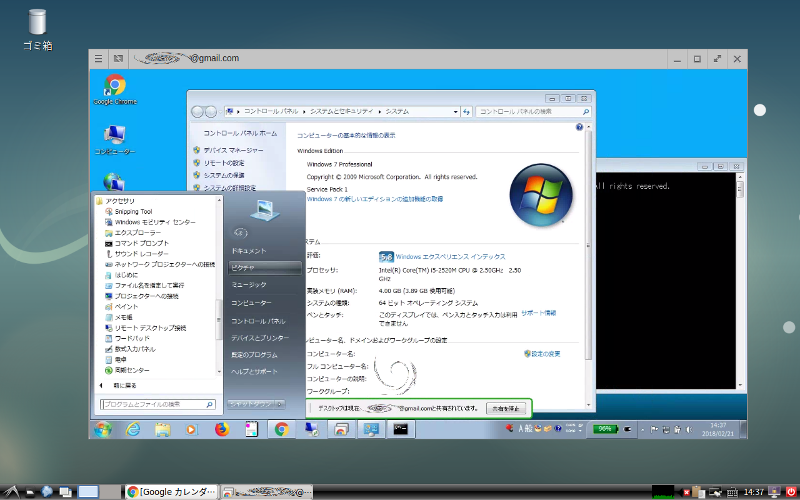Open the web browser launcher in host panel
The height and width of the screenshot is (500, 800).
coord(47,492)
